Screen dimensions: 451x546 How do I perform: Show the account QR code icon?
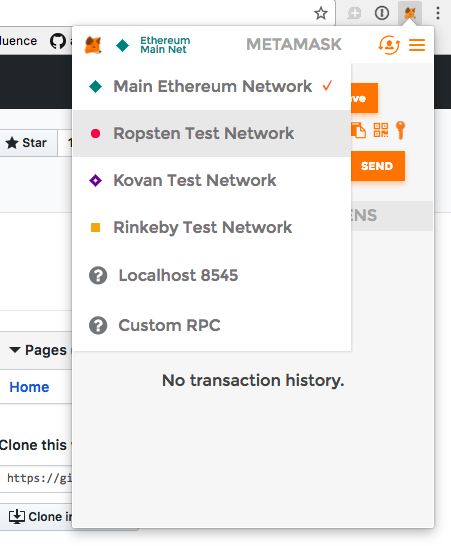point(381,130)
